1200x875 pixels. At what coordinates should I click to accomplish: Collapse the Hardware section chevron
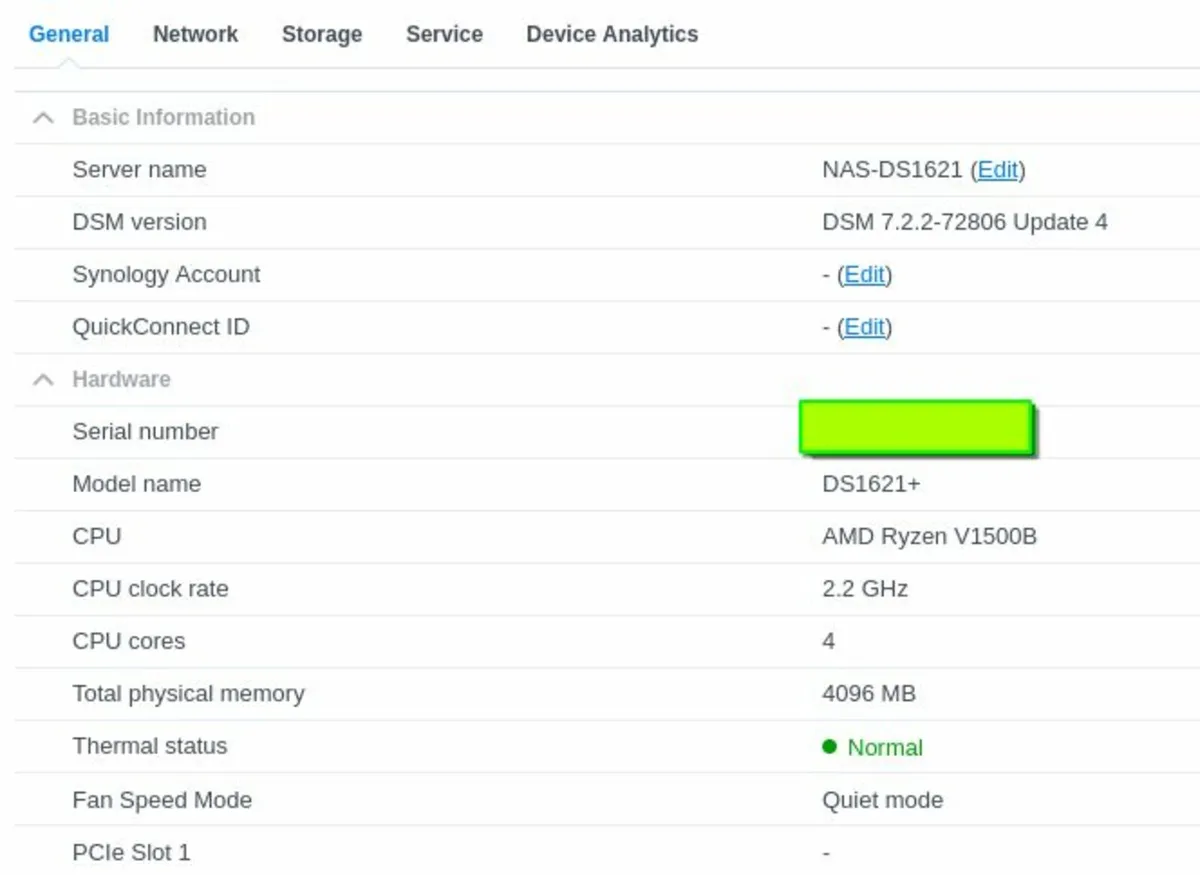(43, 380)
